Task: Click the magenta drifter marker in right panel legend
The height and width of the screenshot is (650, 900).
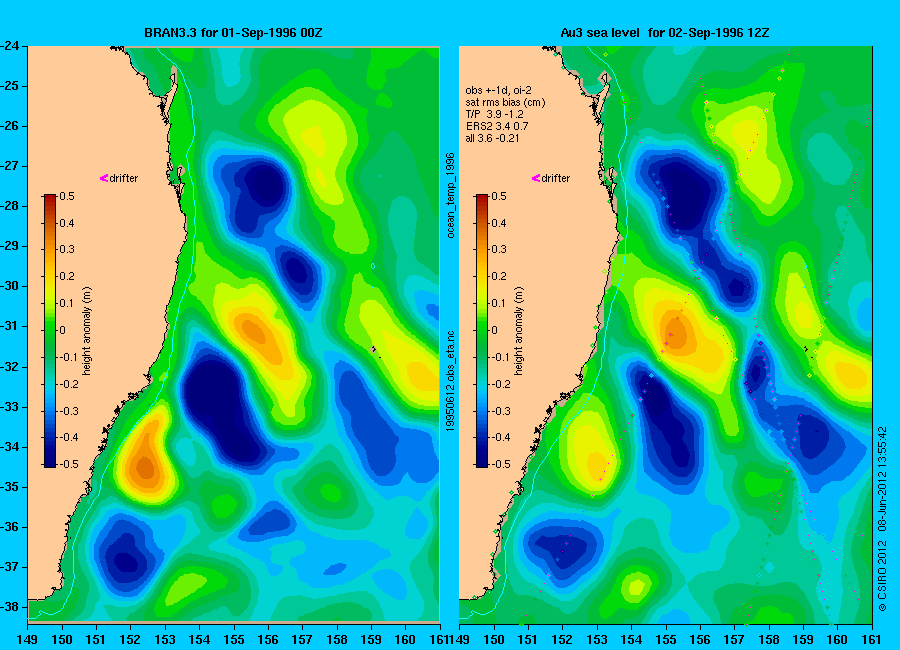Action: (536, 178)
